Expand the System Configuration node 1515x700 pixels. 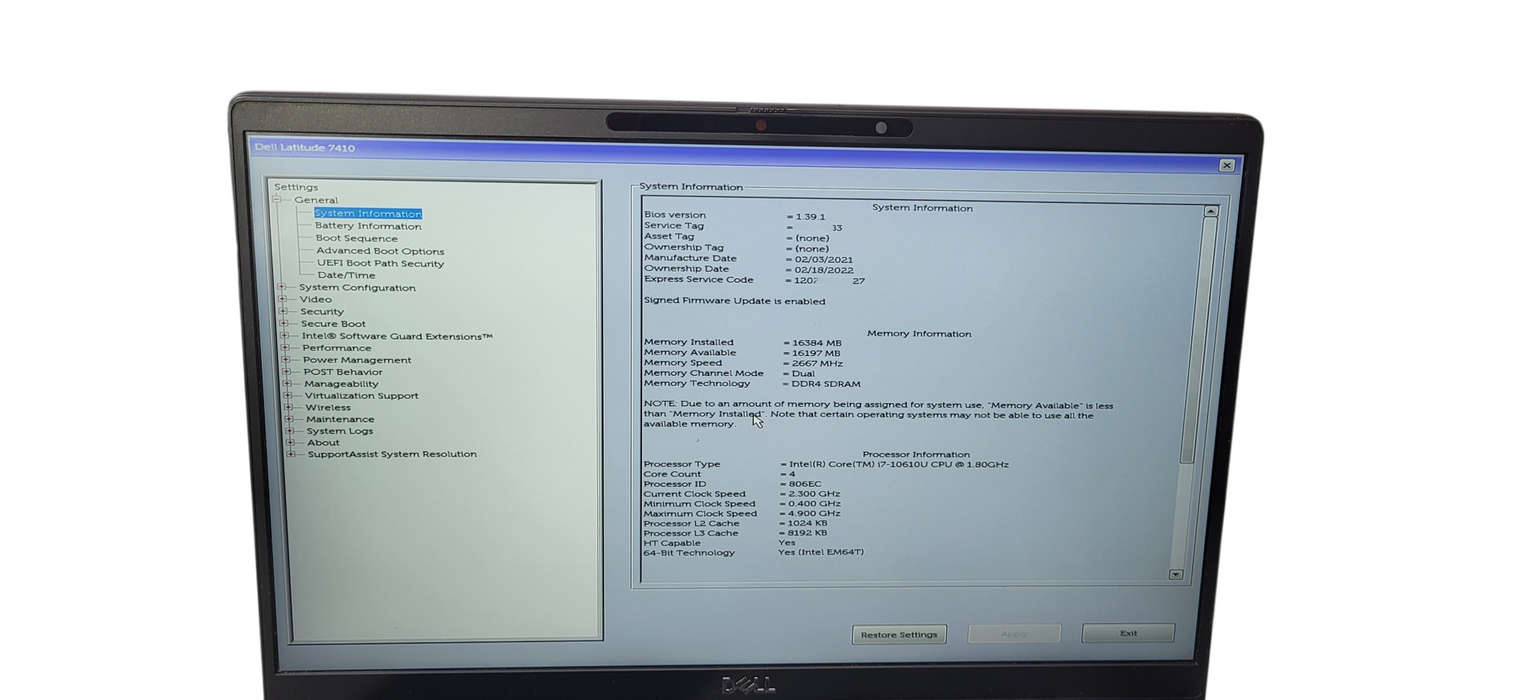tap(281, 287)
